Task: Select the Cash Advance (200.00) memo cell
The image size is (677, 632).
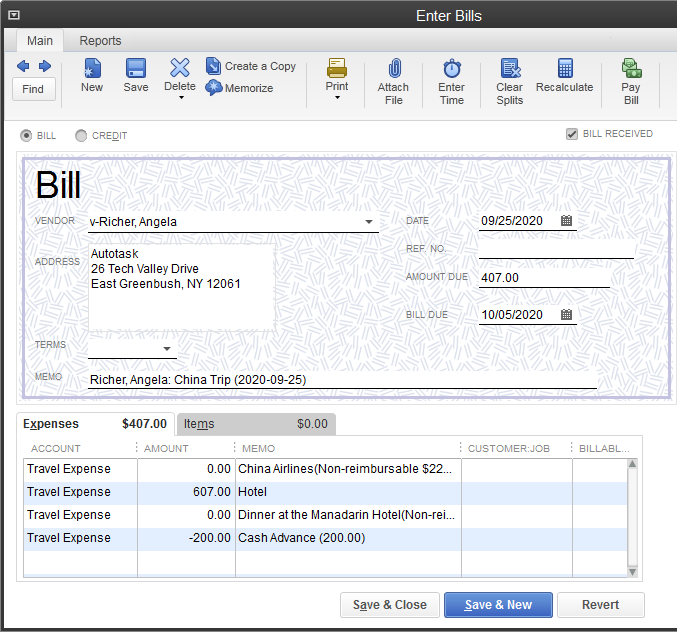Action: (x=348, y=538)
